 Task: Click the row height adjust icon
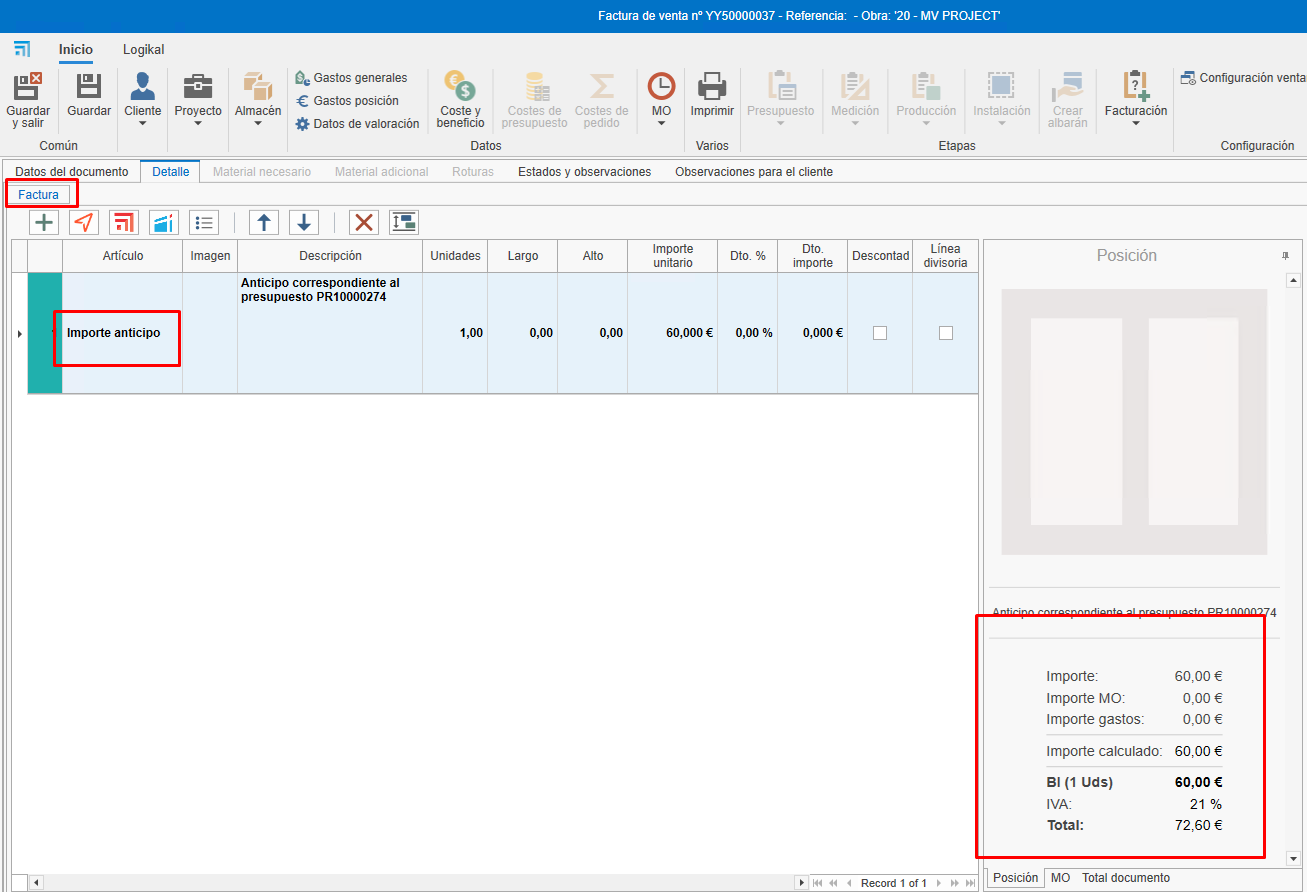[x=404, y=222]
